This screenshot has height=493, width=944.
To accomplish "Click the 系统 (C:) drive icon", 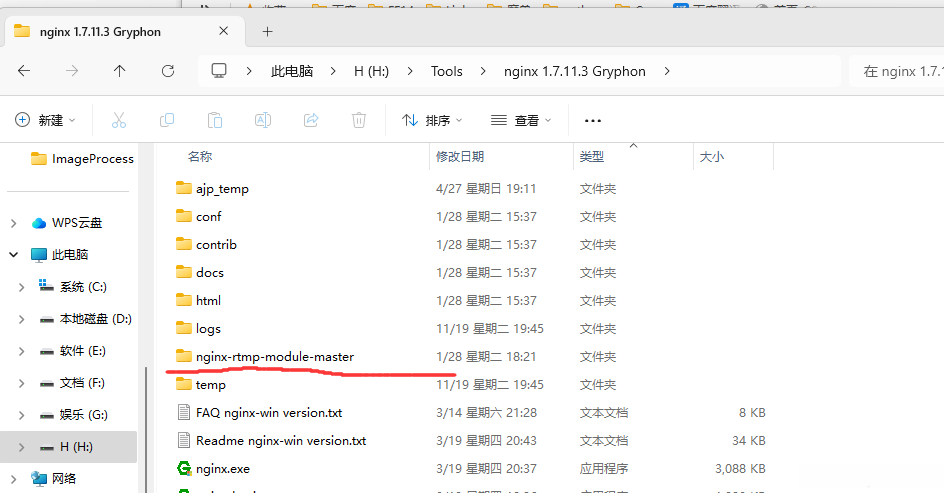I will point(46,286).
